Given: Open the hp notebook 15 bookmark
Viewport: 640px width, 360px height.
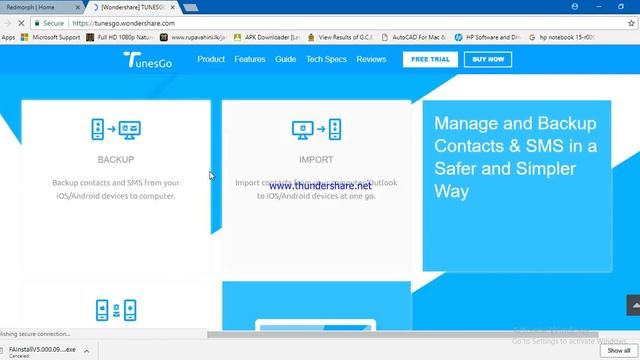Looking at the screenshot, I should pos(562,37).
